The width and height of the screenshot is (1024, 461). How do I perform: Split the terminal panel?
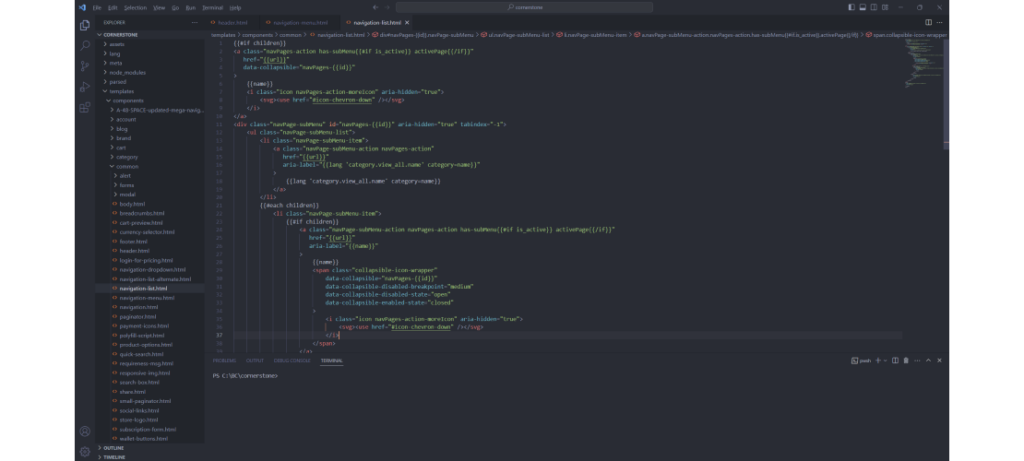(895, 360)
